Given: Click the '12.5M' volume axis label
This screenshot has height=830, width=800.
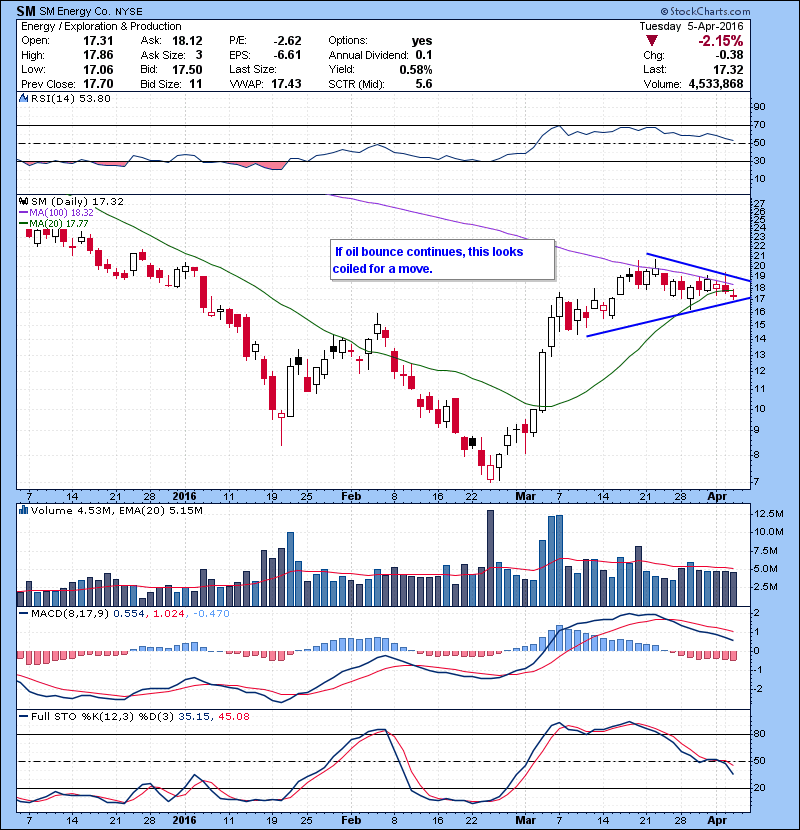Looking at the screenshot, I should (x=769, y=513).
